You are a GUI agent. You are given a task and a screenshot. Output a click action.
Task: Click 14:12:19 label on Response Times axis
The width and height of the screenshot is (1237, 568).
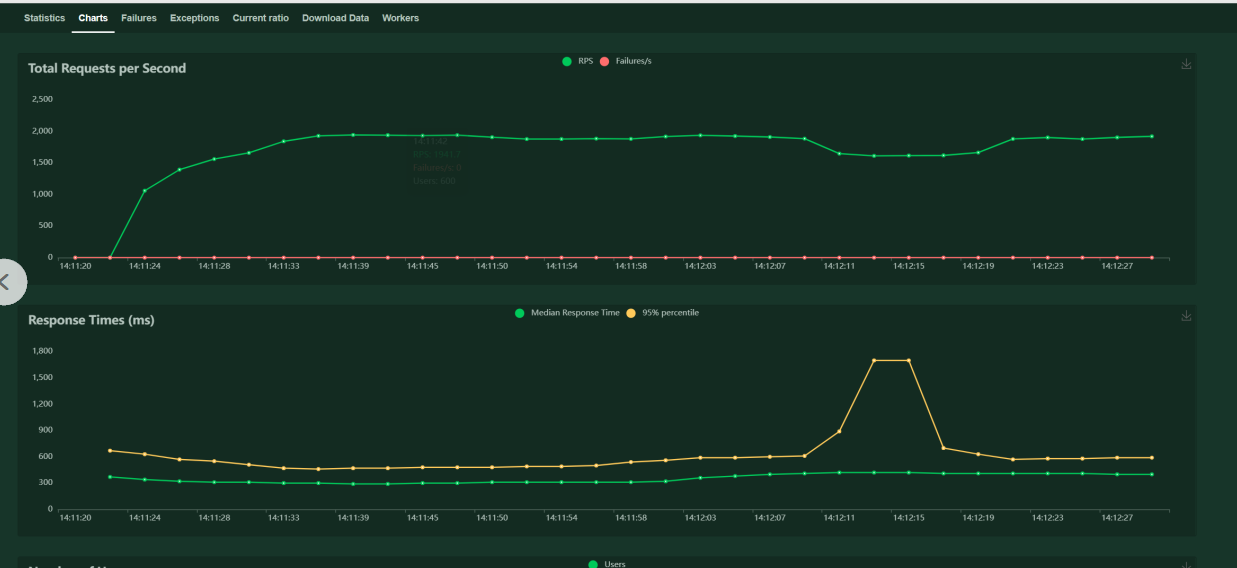click(x=978, y=518)
